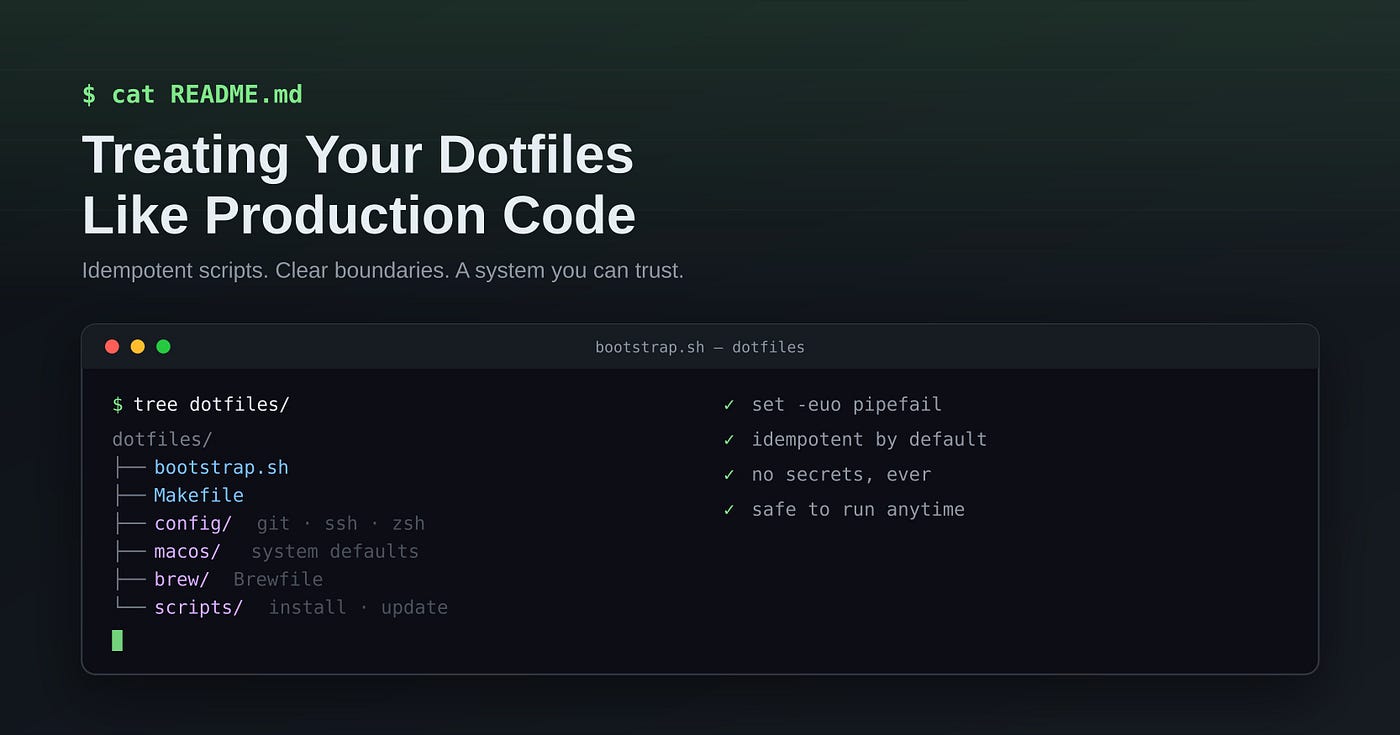Click the checkmark beside idempotent by default
This screenshot has height=735, width=1400.
(x=729, y=440)
